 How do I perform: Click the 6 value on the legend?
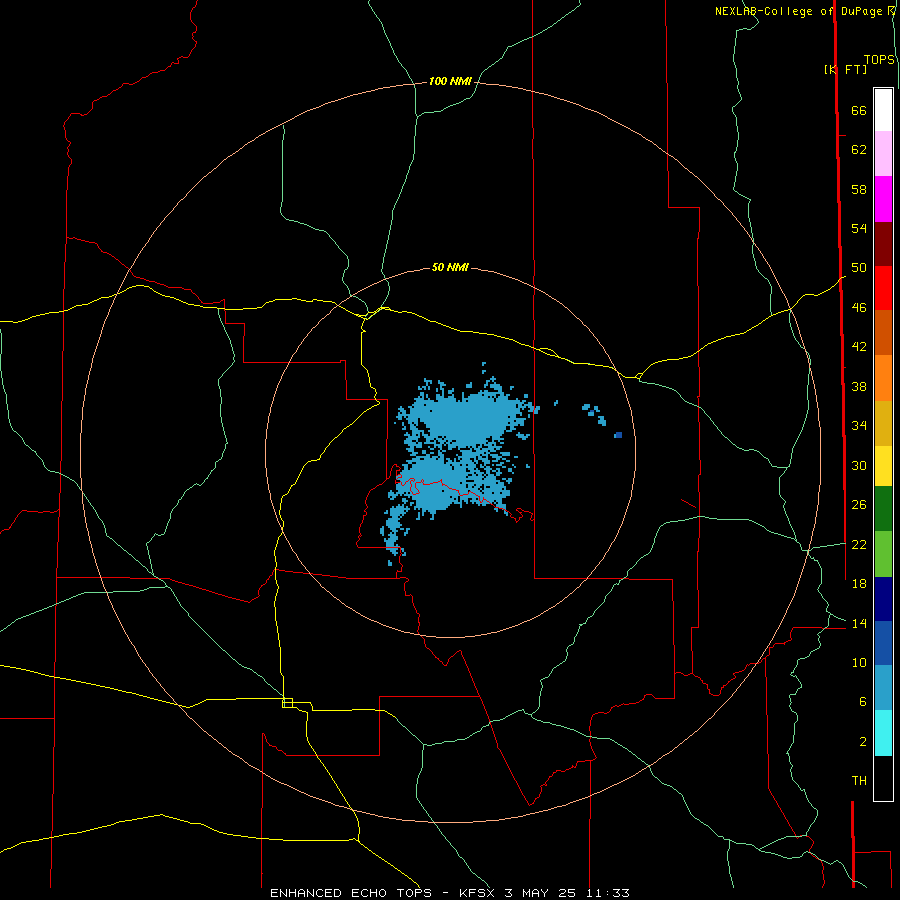862,702
